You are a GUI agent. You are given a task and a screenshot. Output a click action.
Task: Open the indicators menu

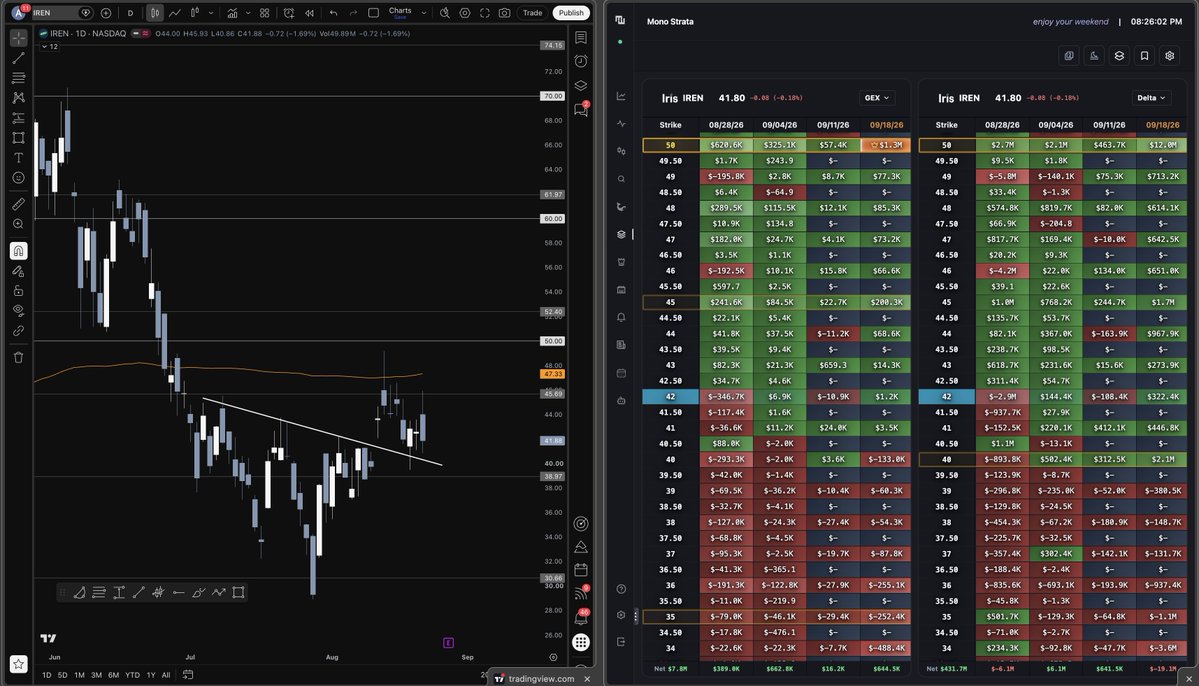coord(232,13)
